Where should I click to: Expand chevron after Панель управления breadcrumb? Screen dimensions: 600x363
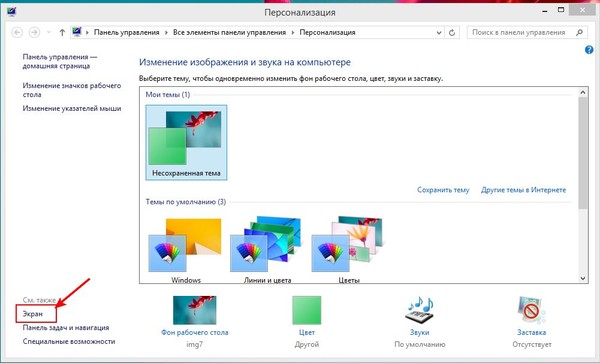[166, 33]
